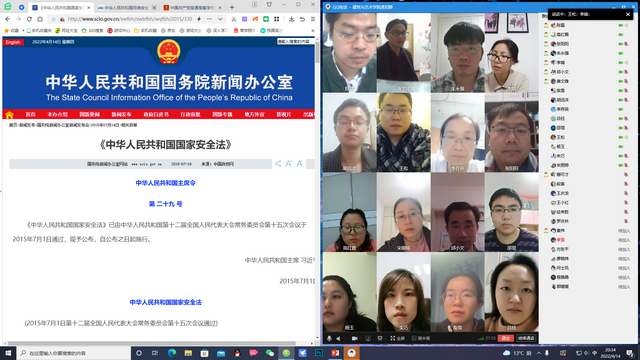Viewport: 640px width, 360px height.
Task: Show hidden system tray icons
Action: coord(539,353)
